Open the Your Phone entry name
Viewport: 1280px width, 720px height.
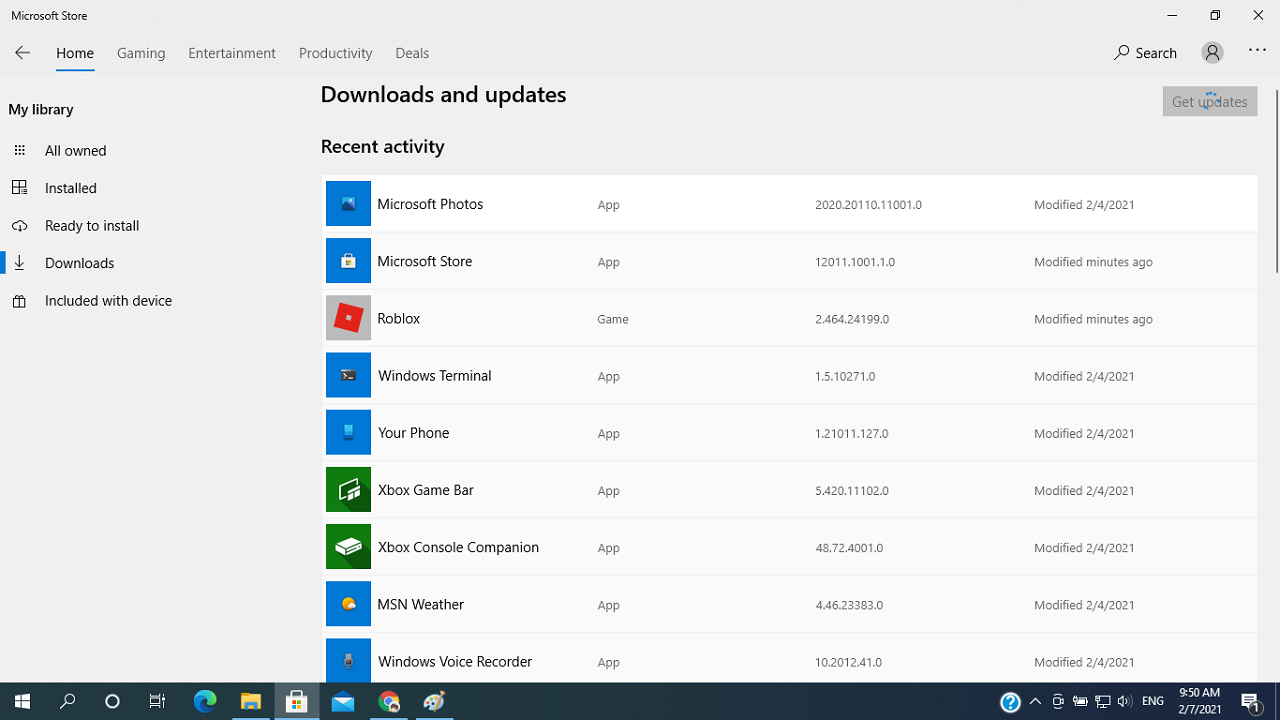tap(413, 433)
